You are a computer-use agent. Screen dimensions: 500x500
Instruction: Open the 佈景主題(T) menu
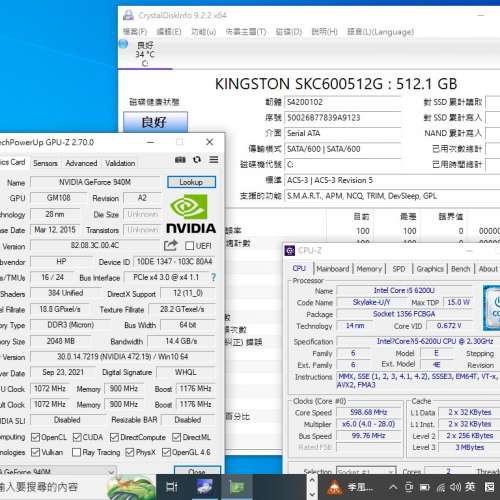click(x=246, y=32)
